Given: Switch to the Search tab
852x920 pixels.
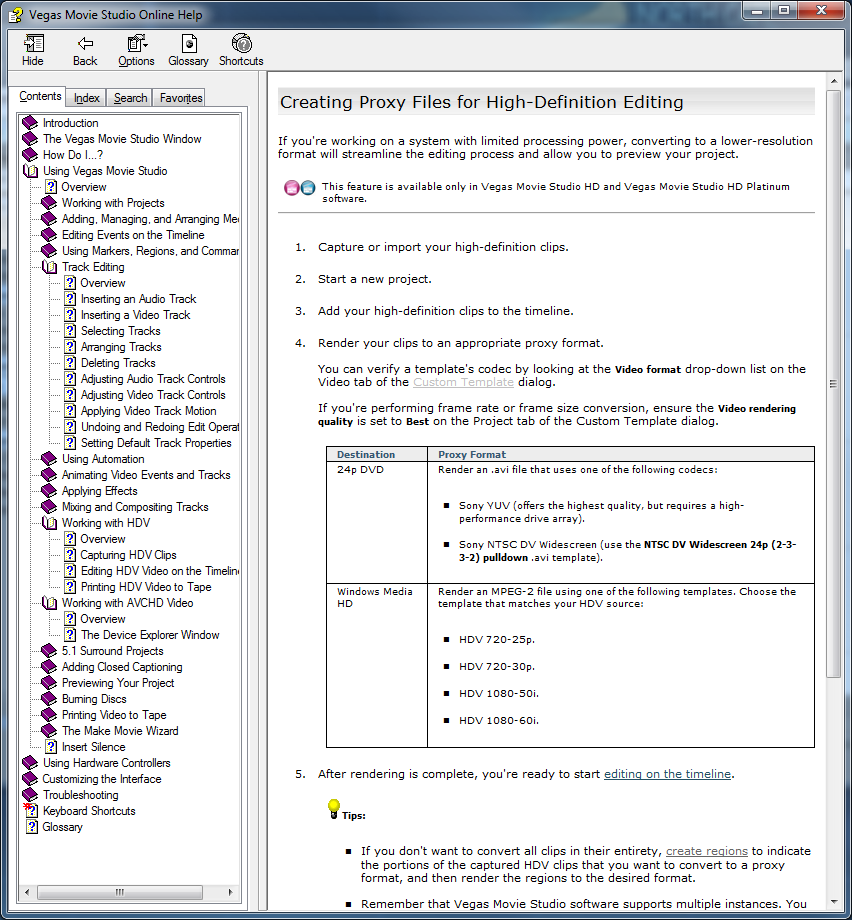Looking at the screenshot, I should click(130, 98).
